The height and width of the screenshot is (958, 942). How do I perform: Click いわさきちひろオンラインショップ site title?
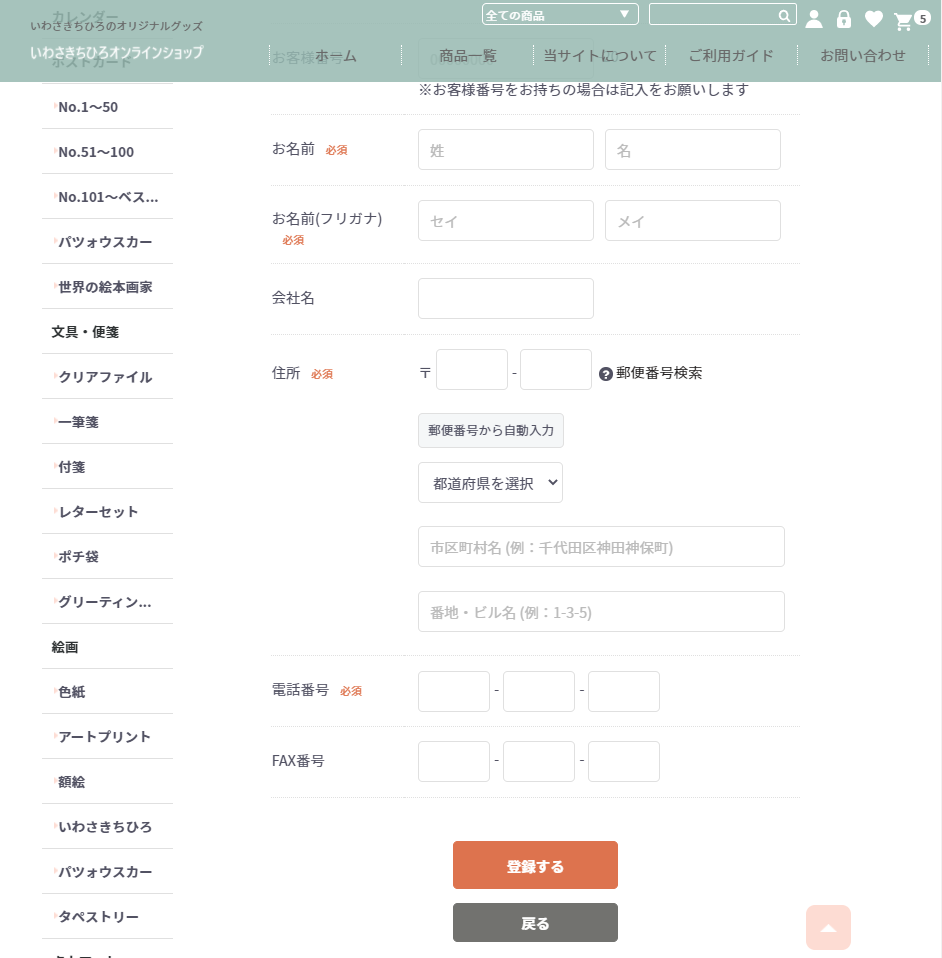pyautogui.click(x=117, y=53)
